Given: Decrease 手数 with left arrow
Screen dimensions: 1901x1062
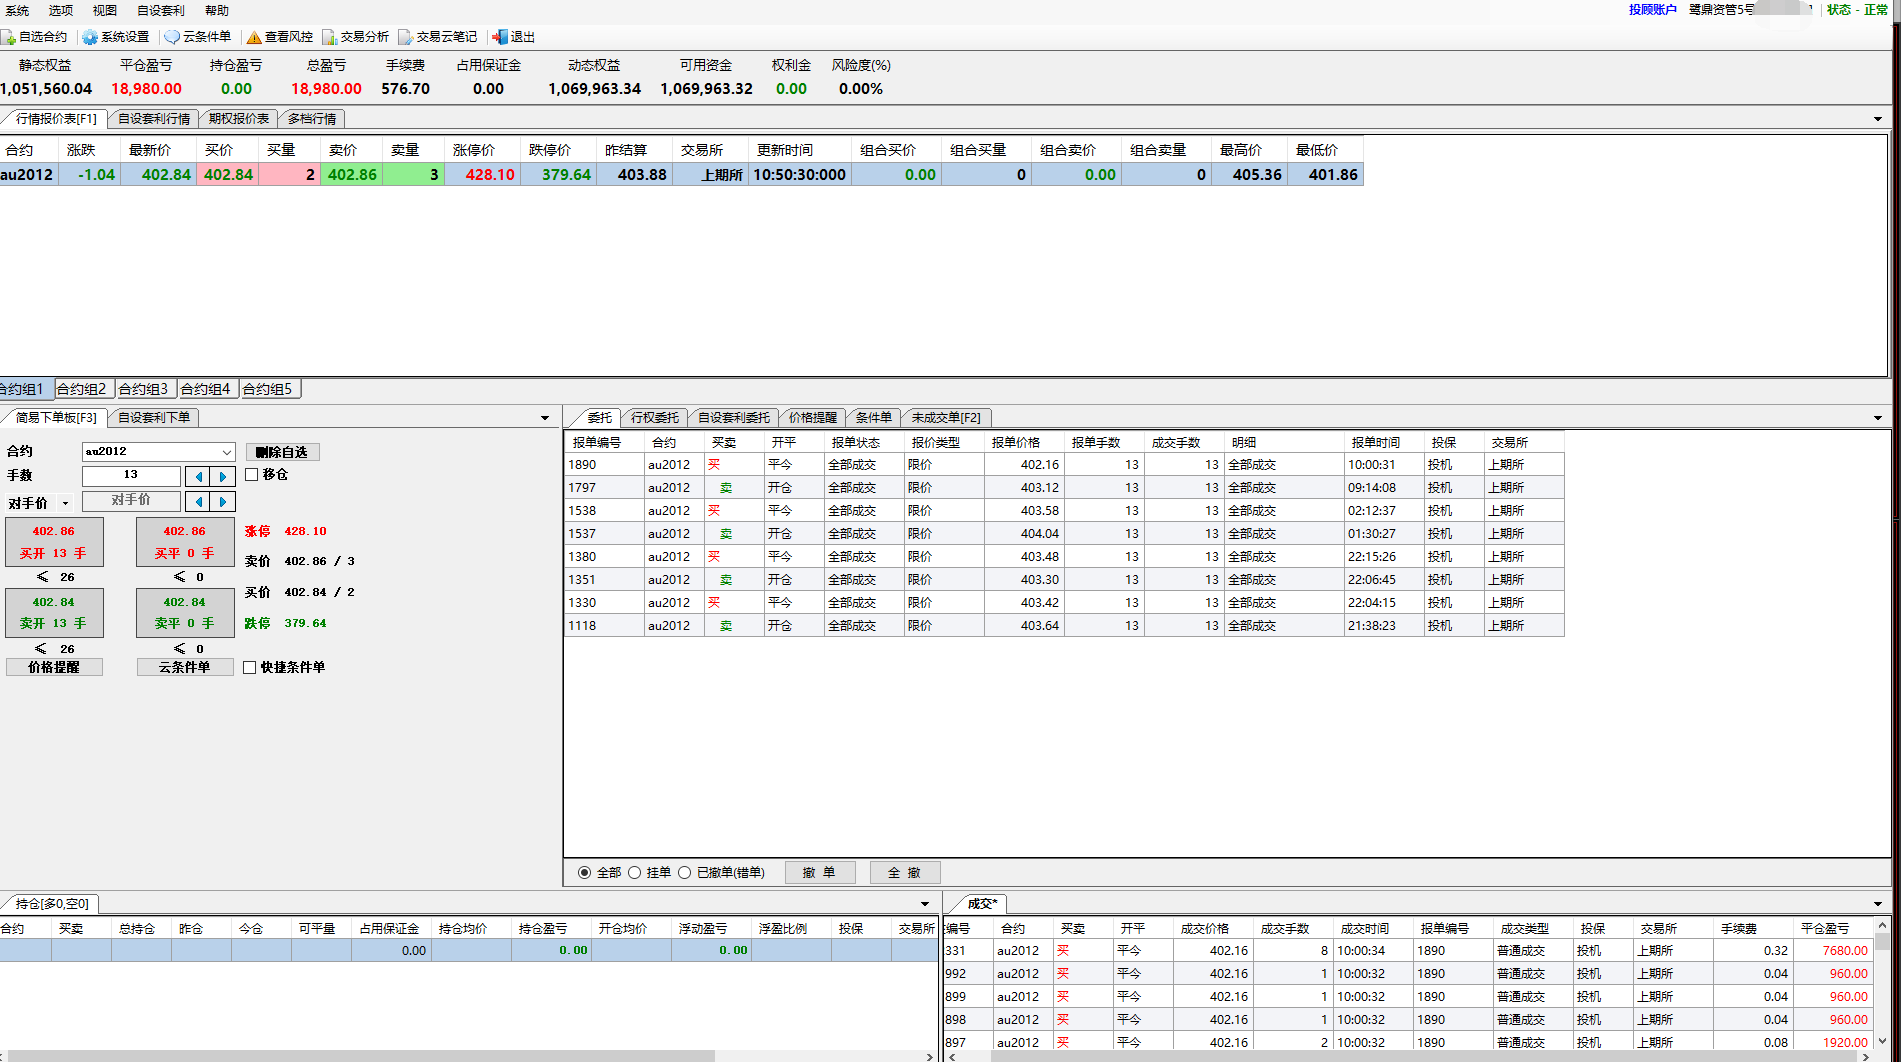Looking at the screenshot, I should 199,476.
